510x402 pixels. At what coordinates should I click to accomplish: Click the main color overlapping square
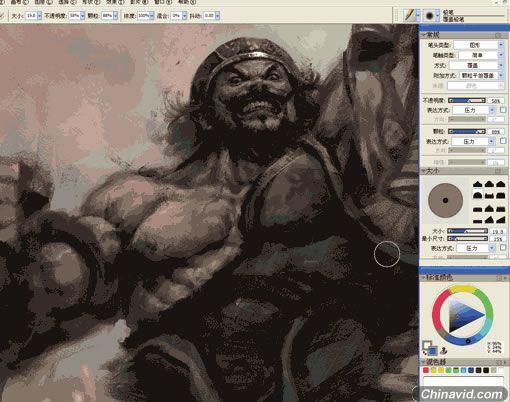point(426,345)
